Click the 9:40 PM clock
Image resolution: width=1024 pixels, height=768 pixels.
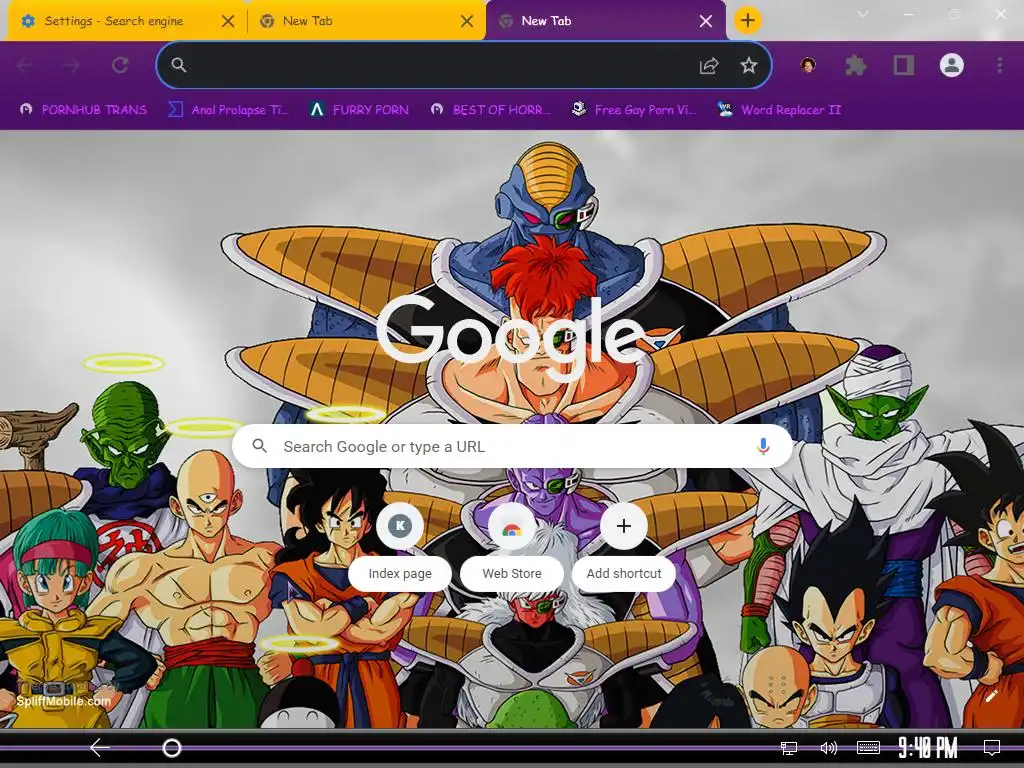927,747
